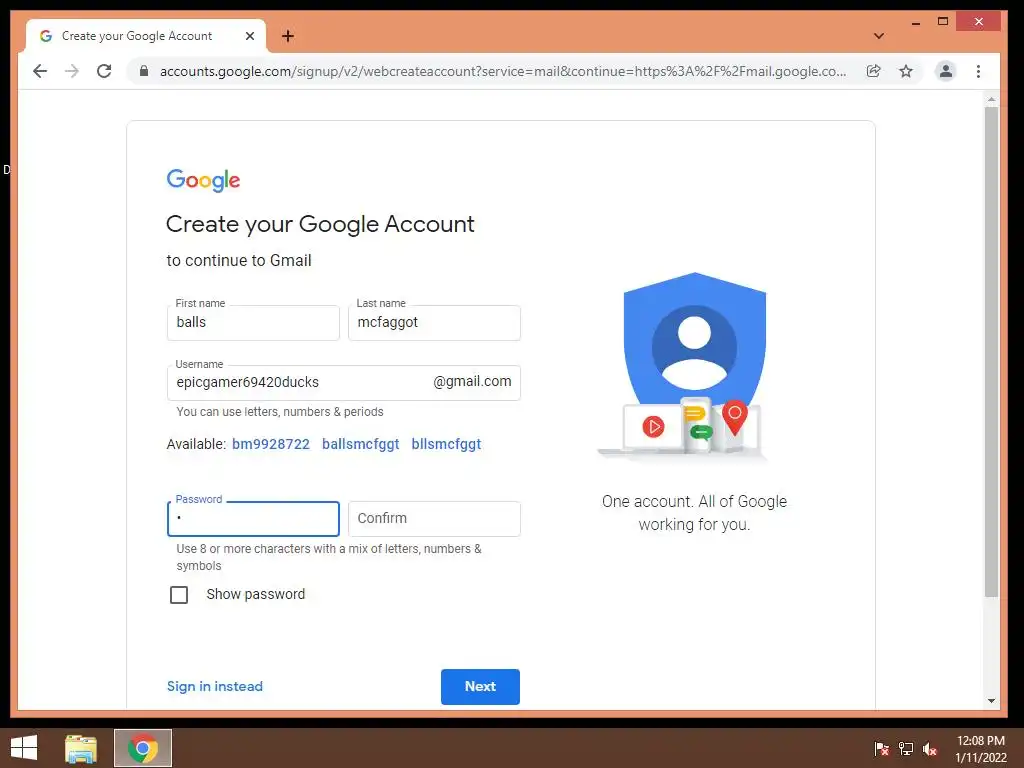
Task: Enable the Show password checkbox
Action: click(179, 595)
